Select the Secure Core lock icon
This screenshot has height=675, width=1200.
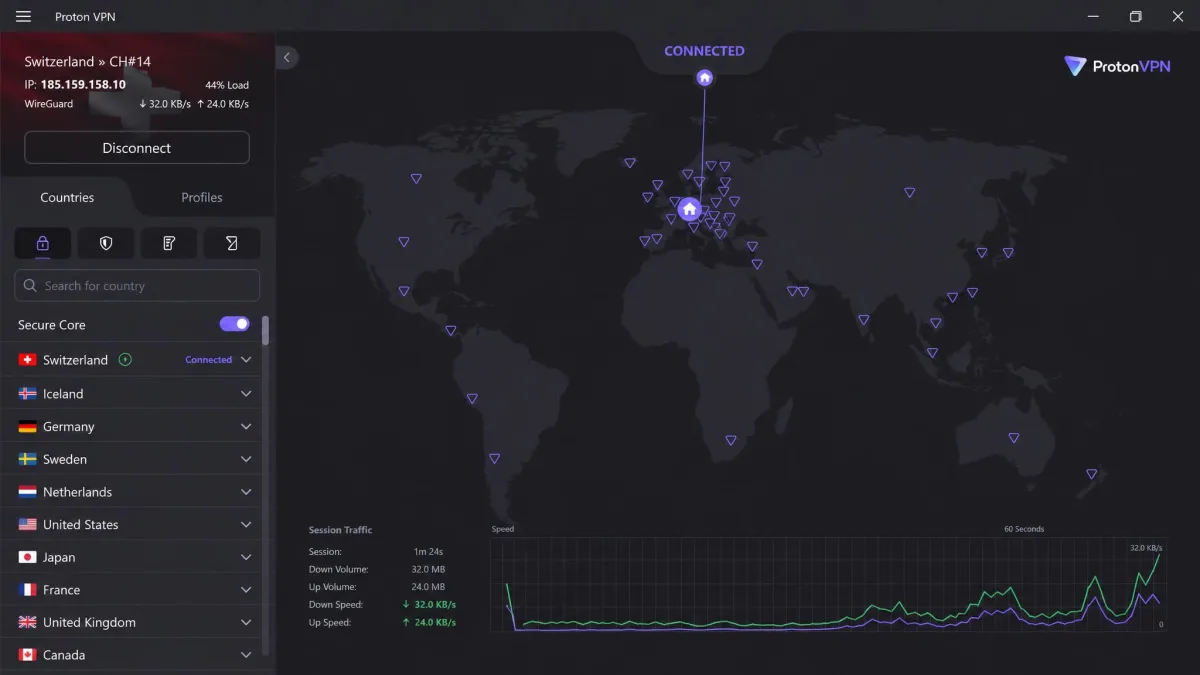click(42, 243)
